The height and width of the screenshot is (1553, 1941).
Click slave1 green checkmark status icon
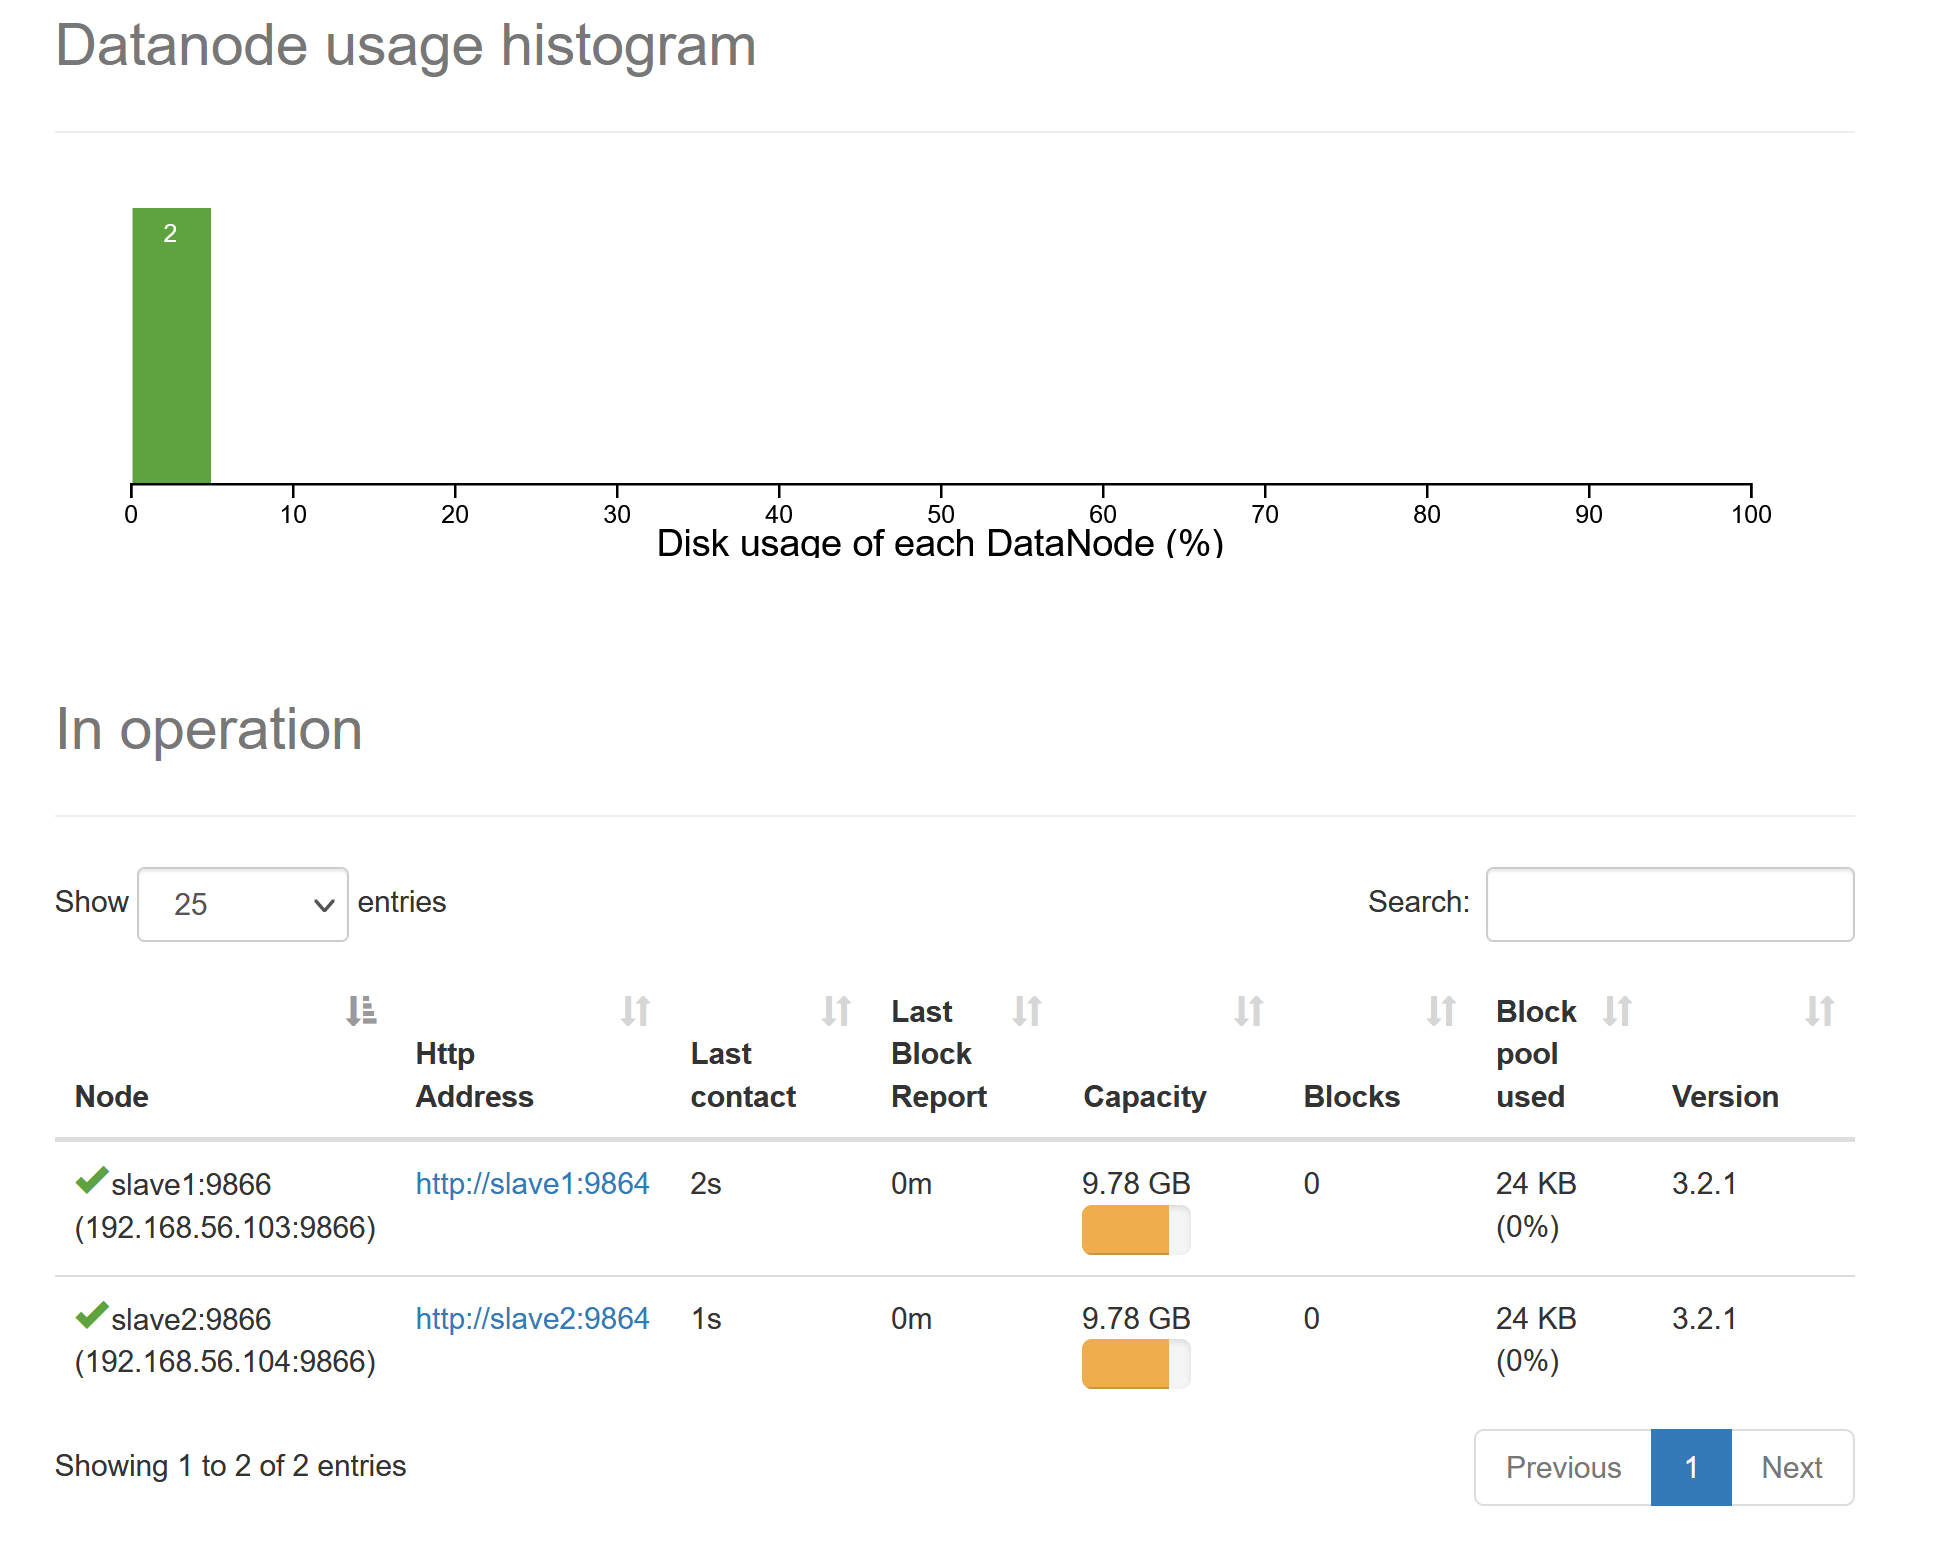91,1181
